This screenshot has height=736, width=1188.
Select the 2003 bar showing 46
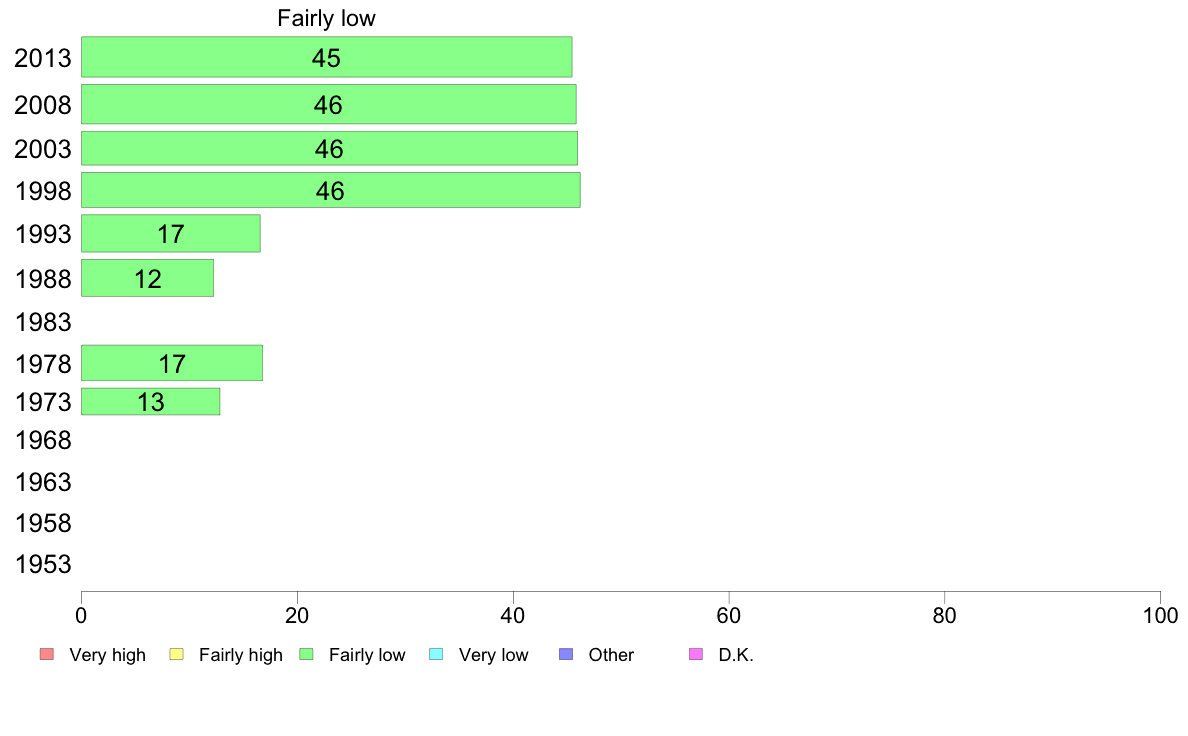point(330,148)
